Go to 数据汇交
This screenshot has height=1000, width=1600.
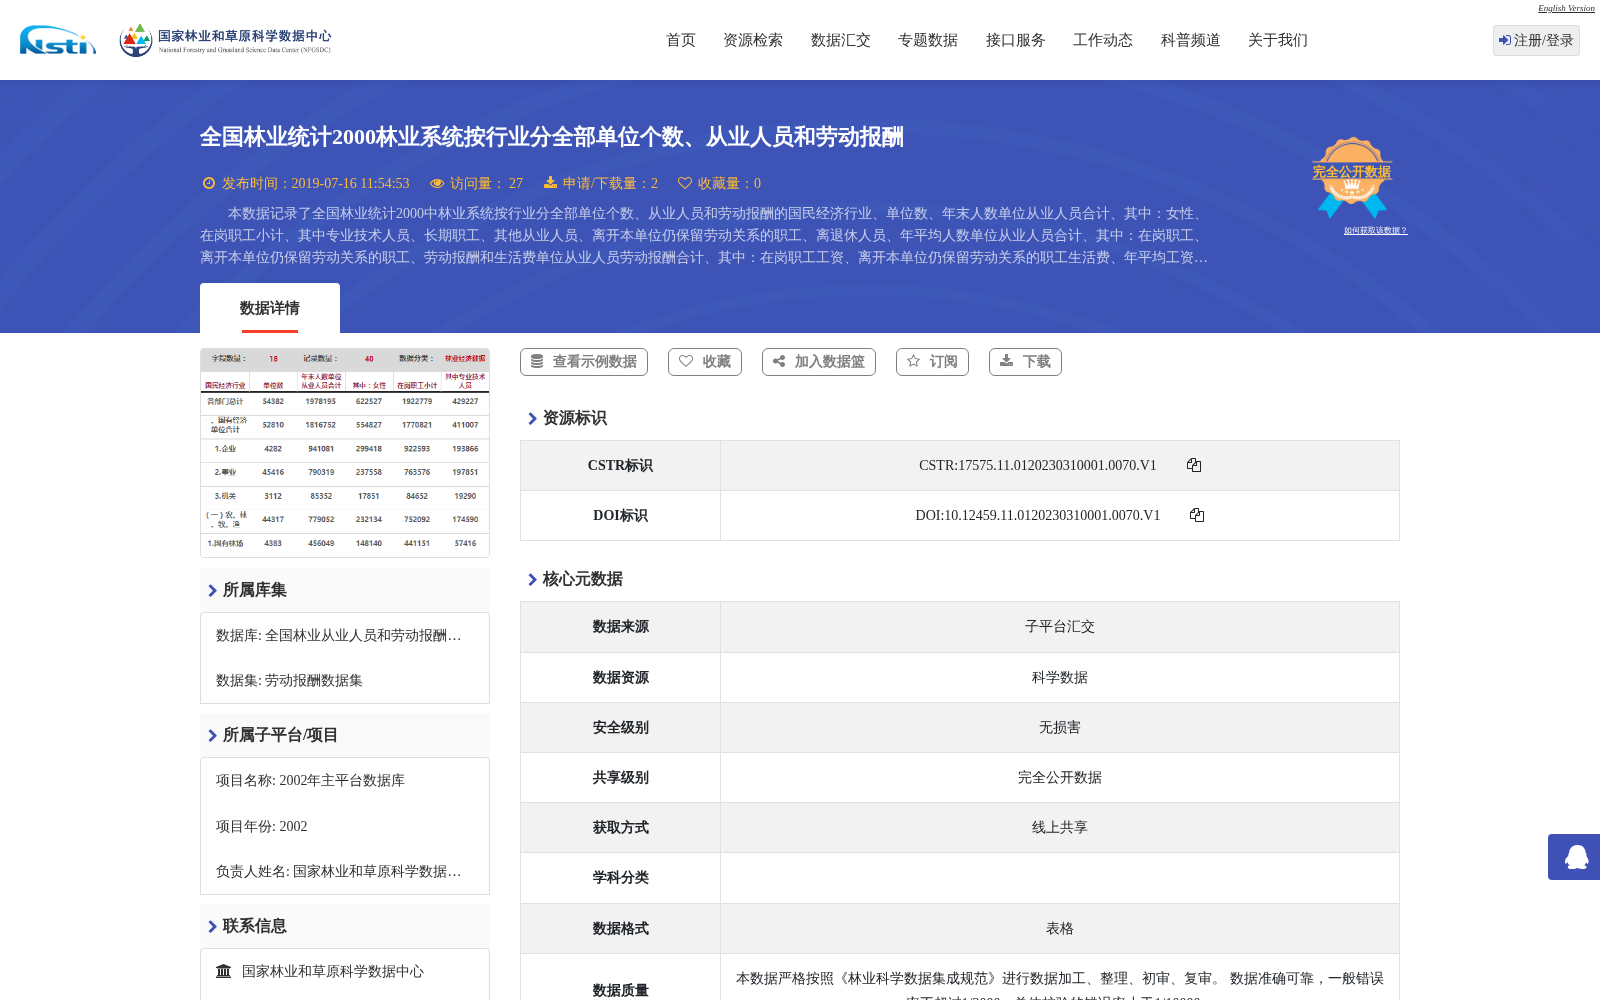pos(841,40)
